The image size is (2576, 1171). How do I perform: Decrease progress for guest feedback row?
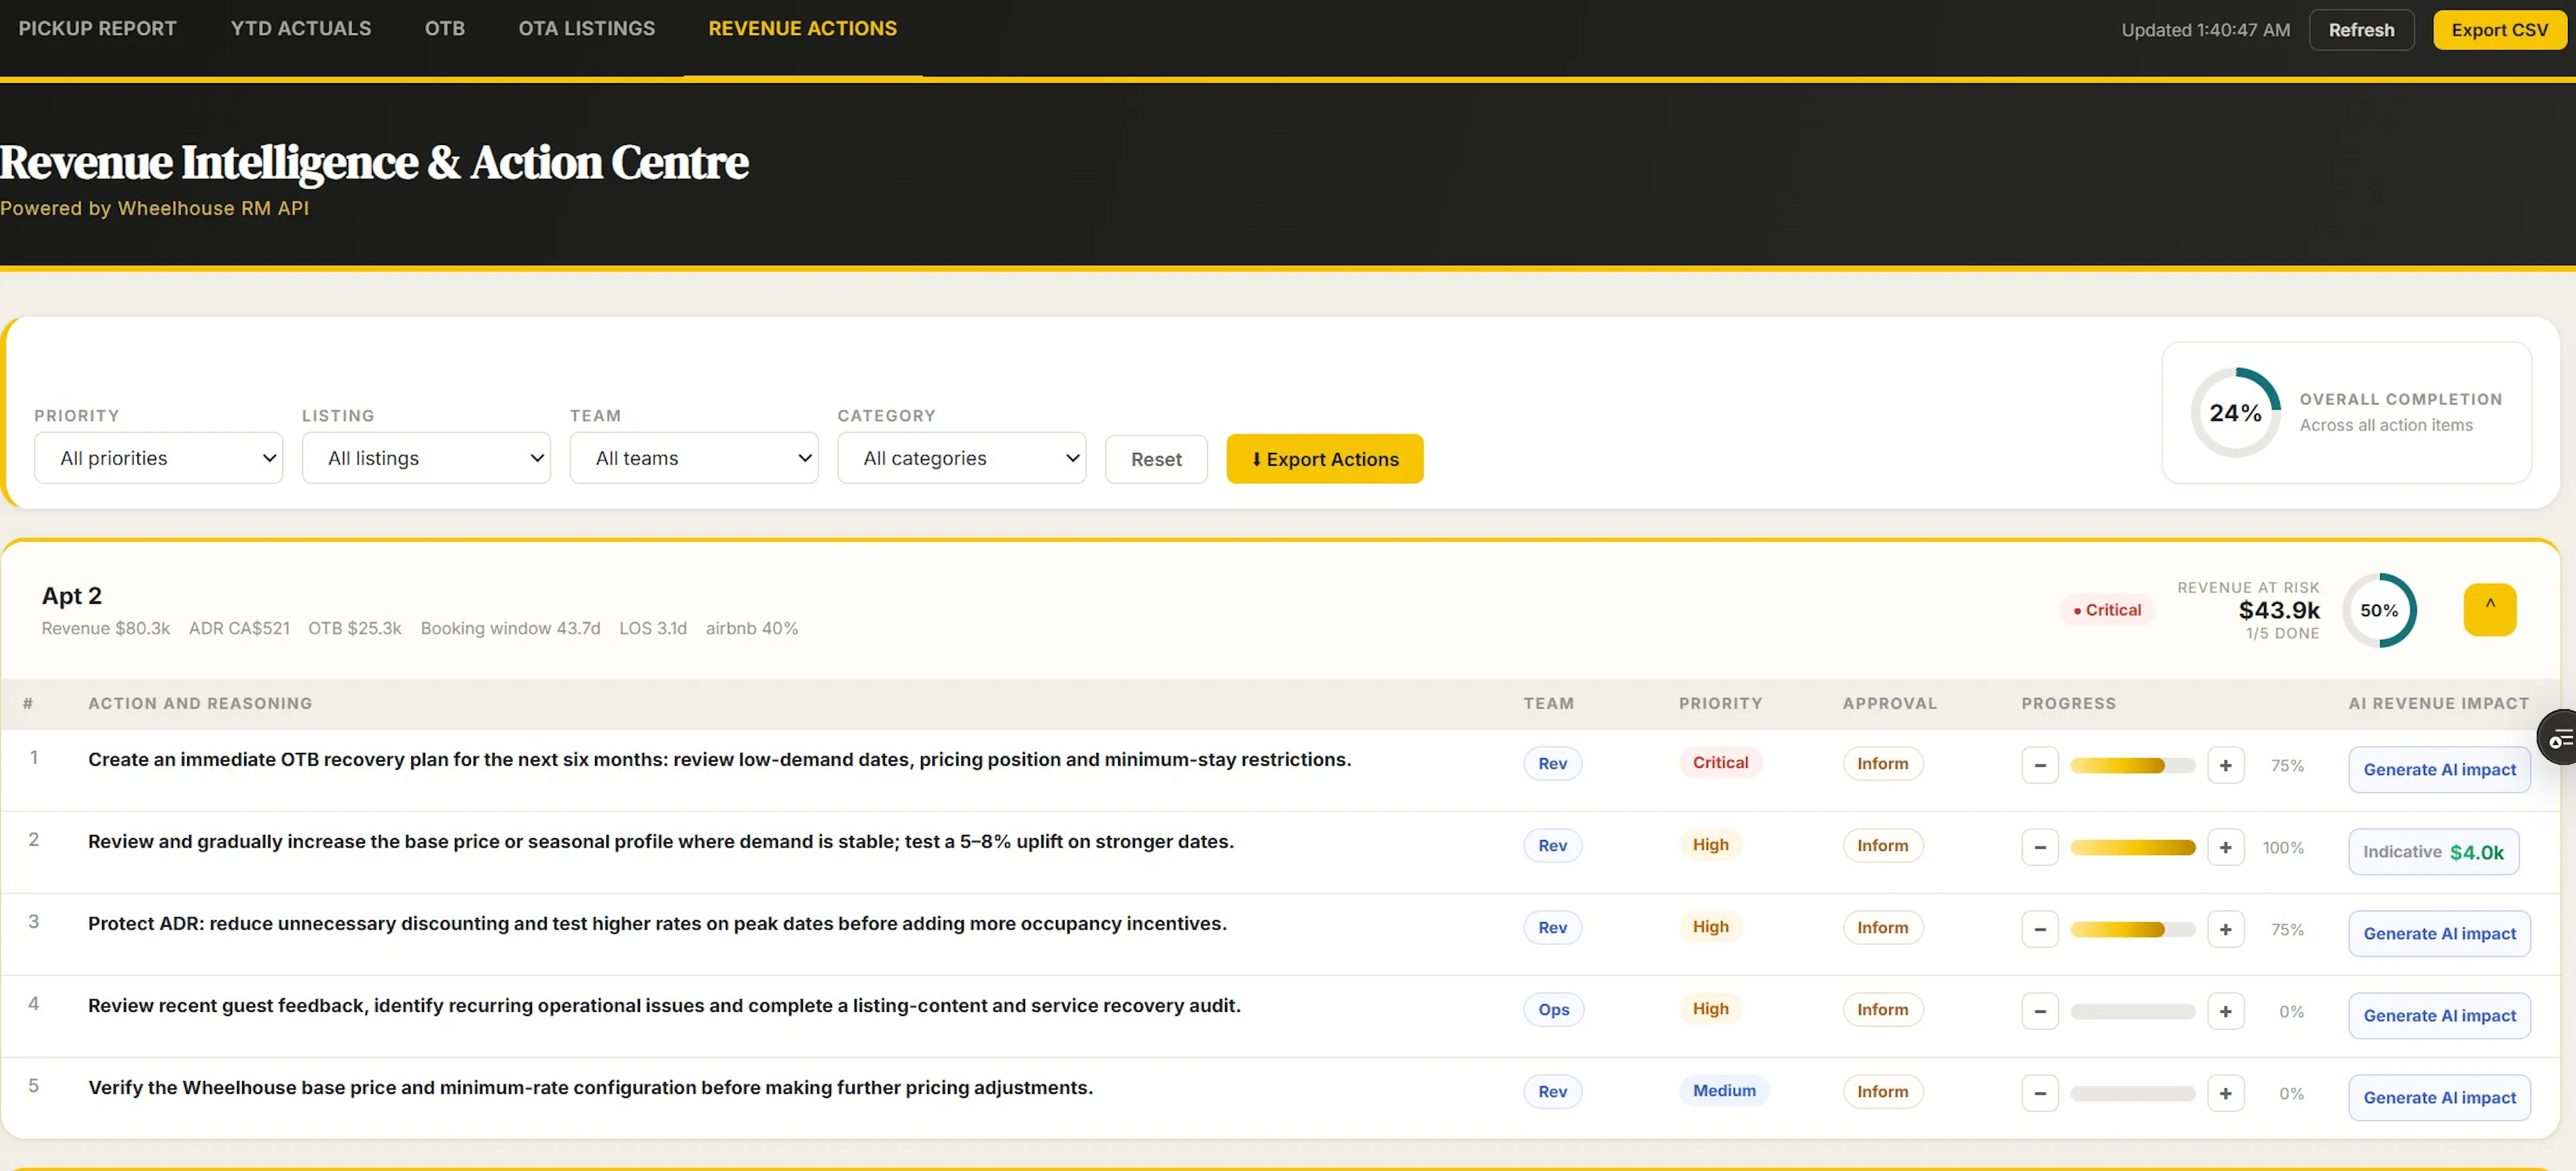pos(2040,1012)
